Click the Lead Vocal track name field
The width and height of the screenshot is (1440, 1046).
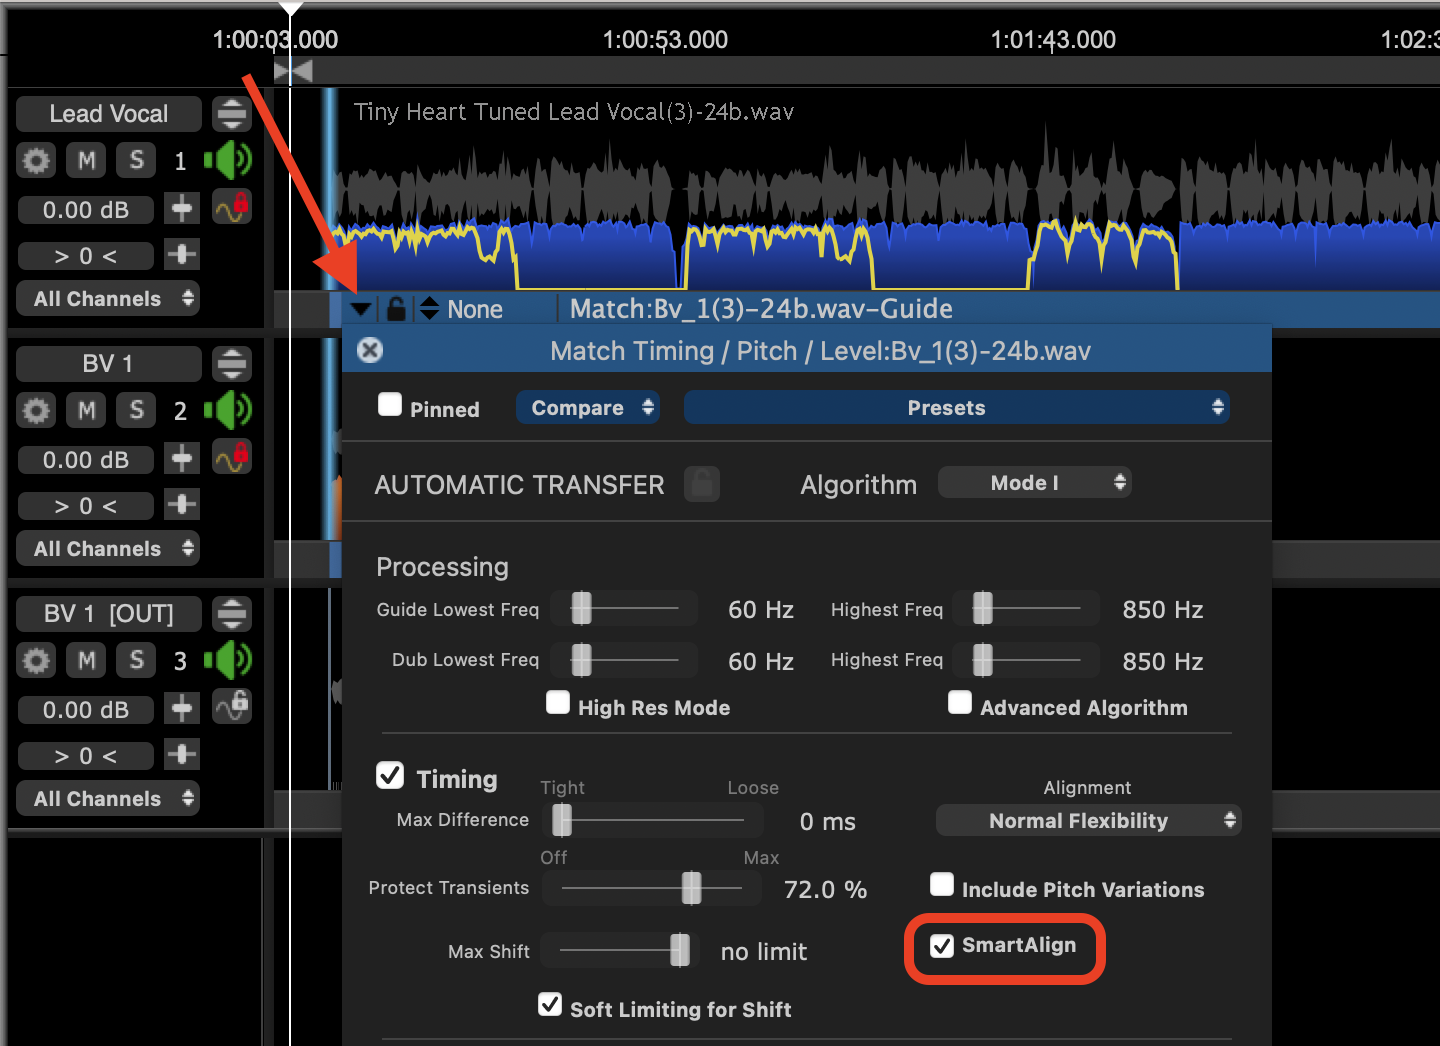[109, 114]
